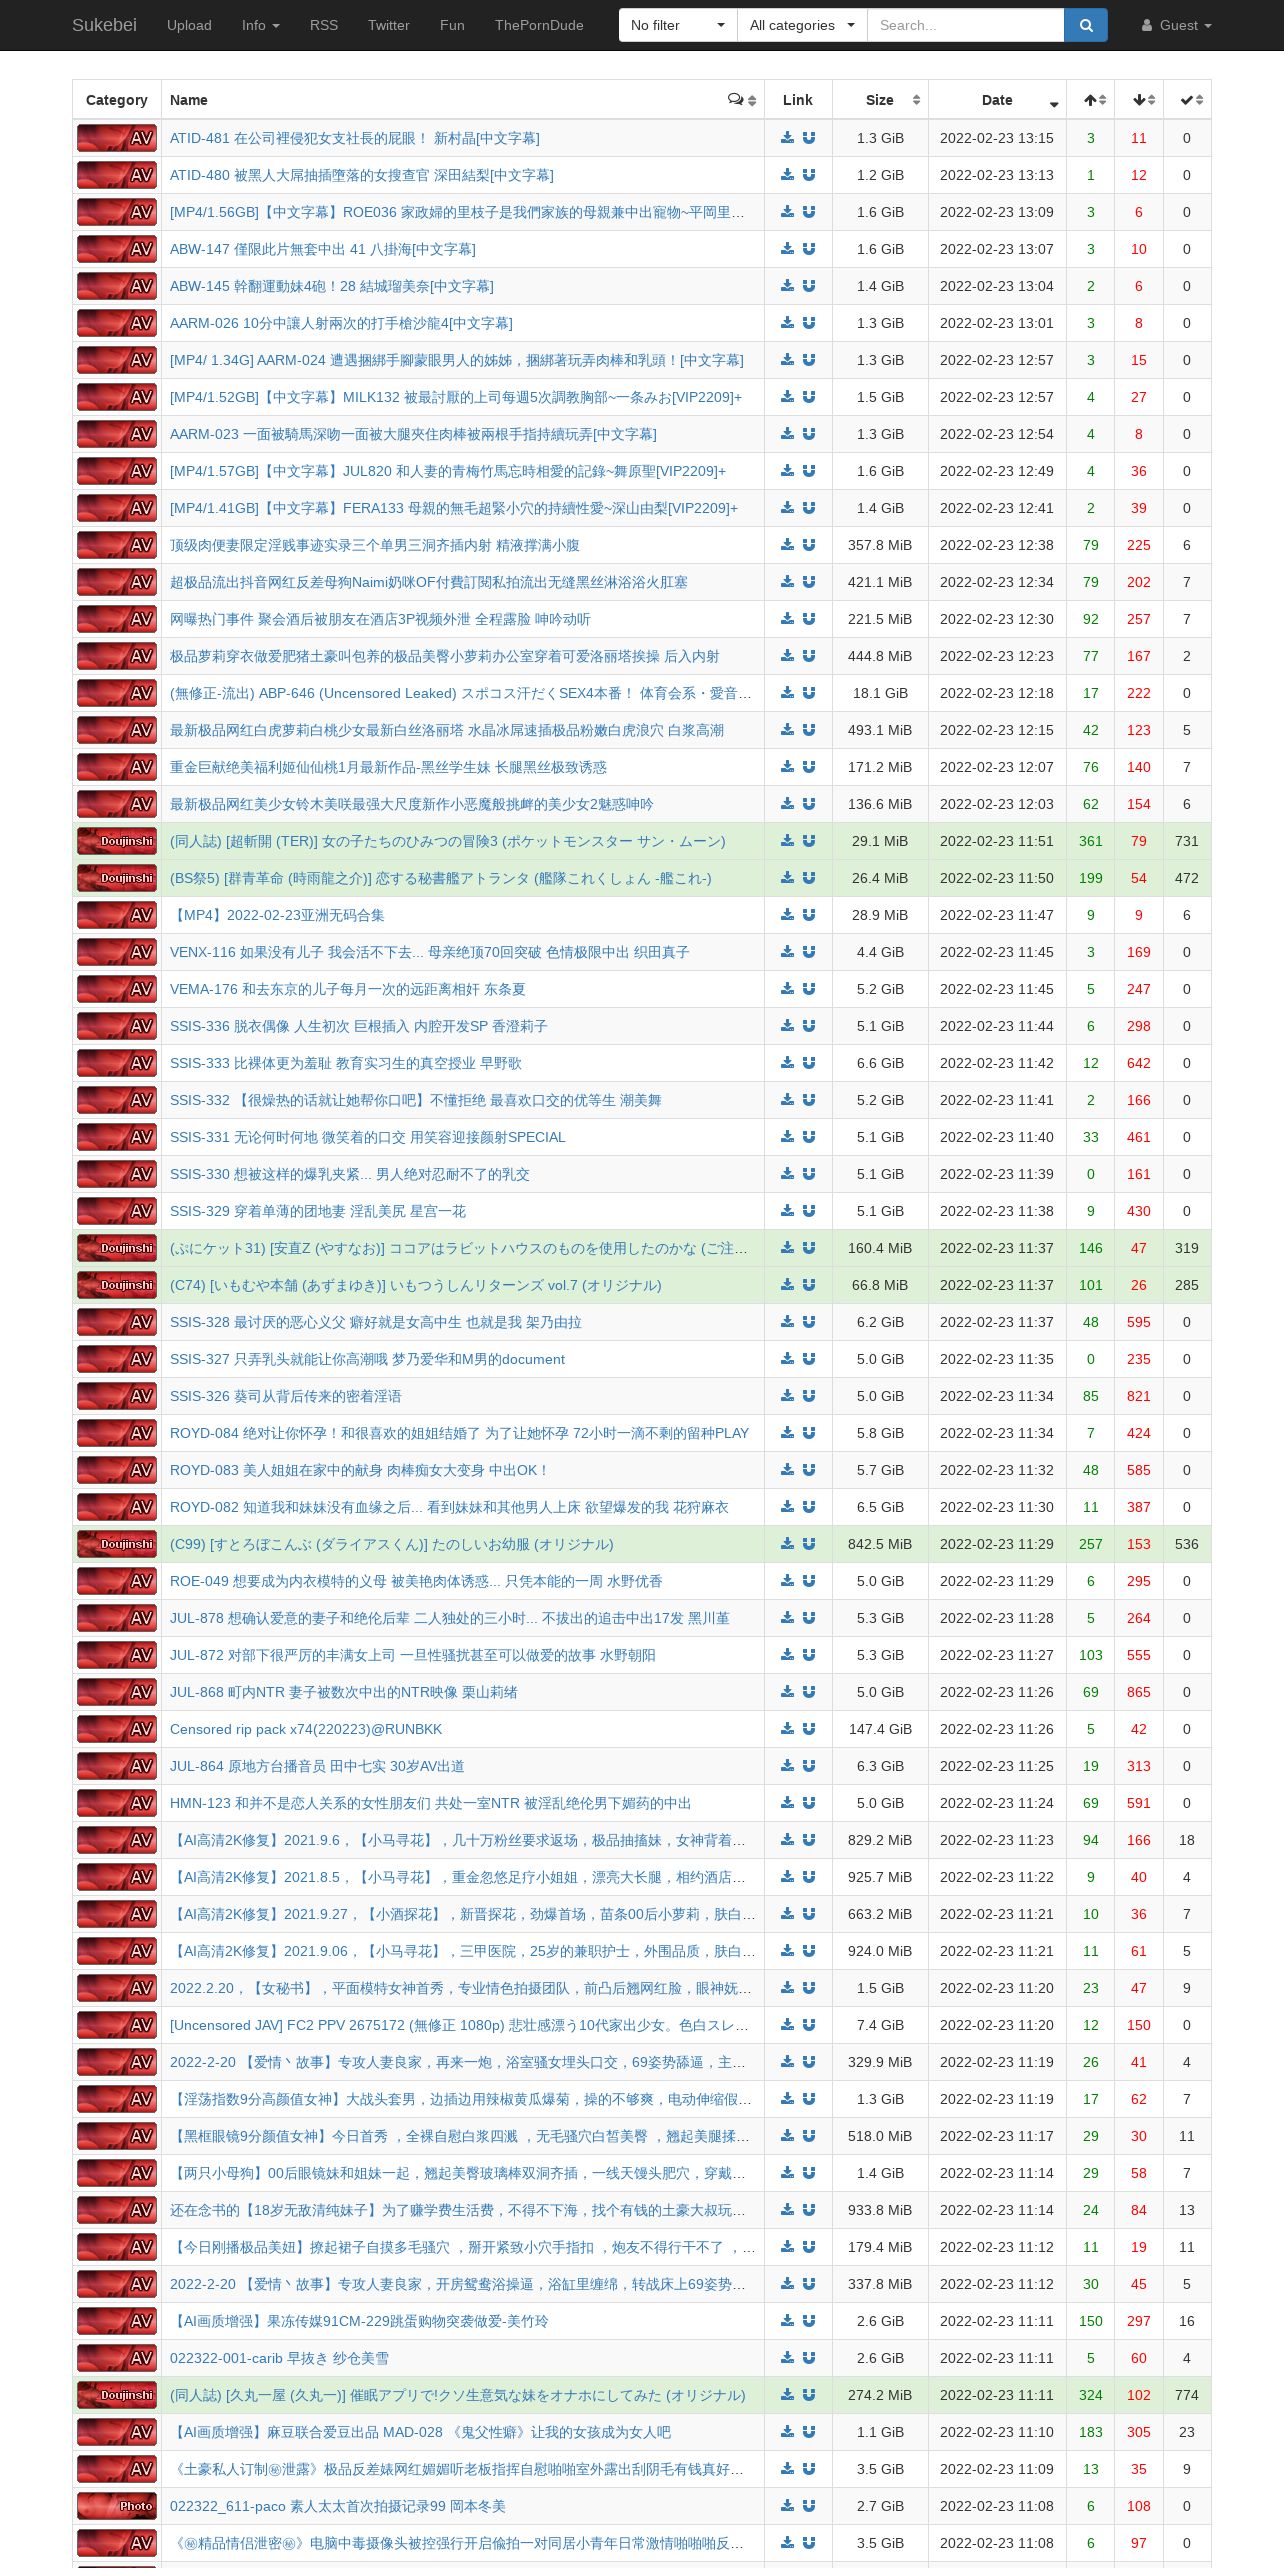Click the 18.1 GiB size cell
Screen dimensions: 1284x2568
(880, 693)
